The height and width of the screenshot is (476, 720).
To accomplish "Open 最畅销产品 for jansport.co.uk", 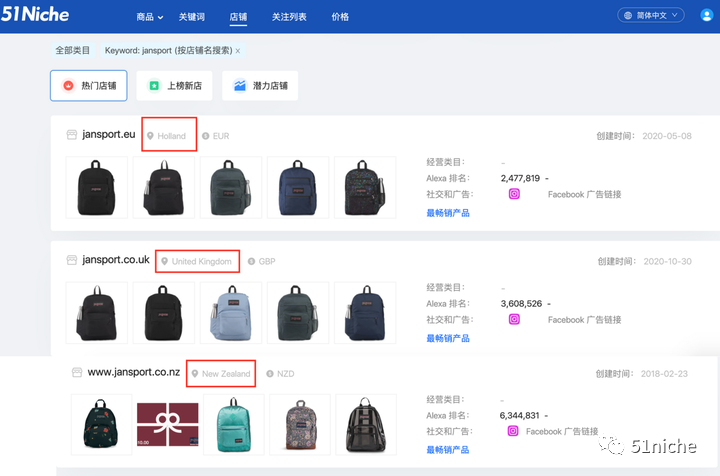I will click(448, 338).
